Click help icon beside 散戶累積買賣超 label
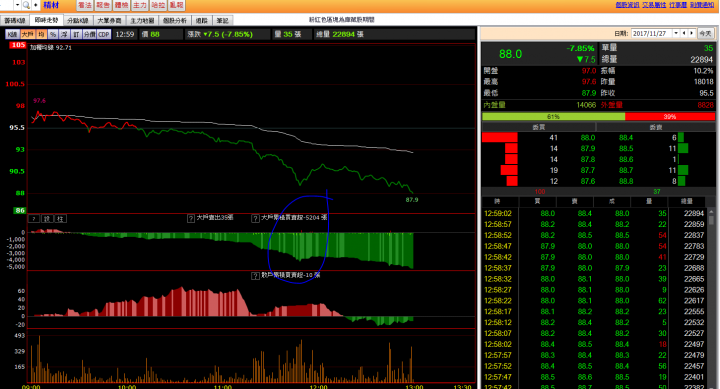Screen dimensions: 720x389 pos(255,276)
